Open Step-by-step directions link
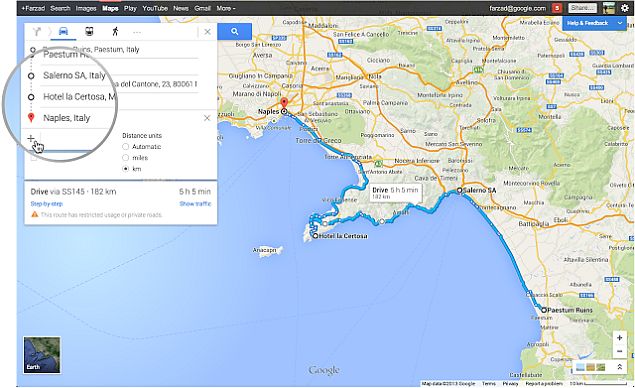 (47, 204)
